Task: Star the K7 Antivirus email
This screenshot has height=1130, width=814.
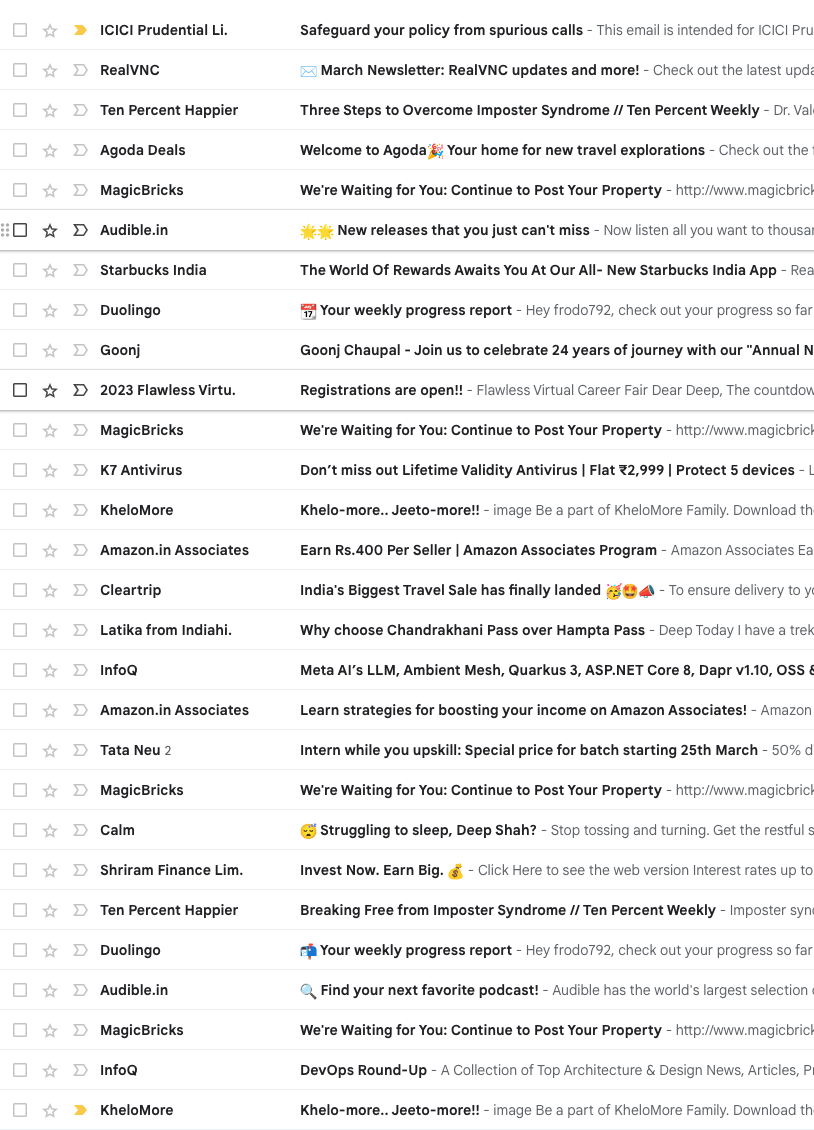Action: click(x=50, y=471)
